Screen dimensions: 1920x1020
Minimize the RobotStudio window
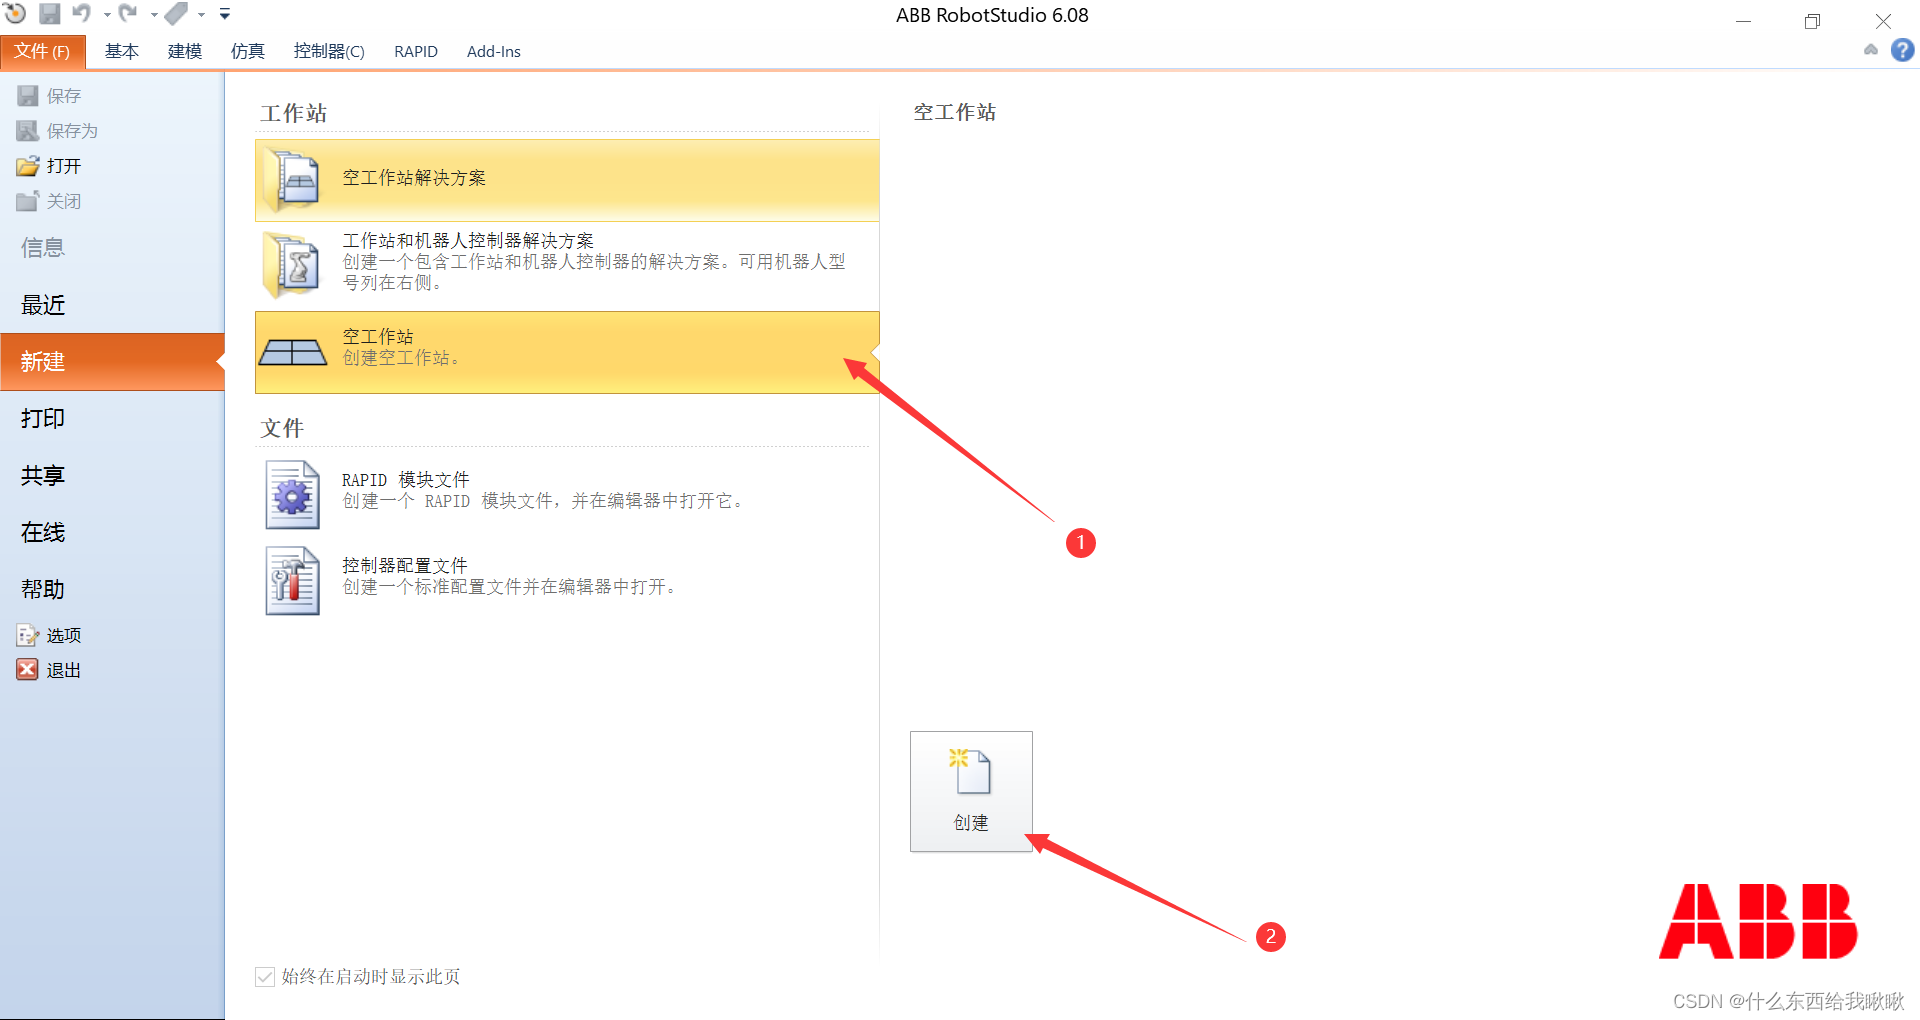point(1743,21)
